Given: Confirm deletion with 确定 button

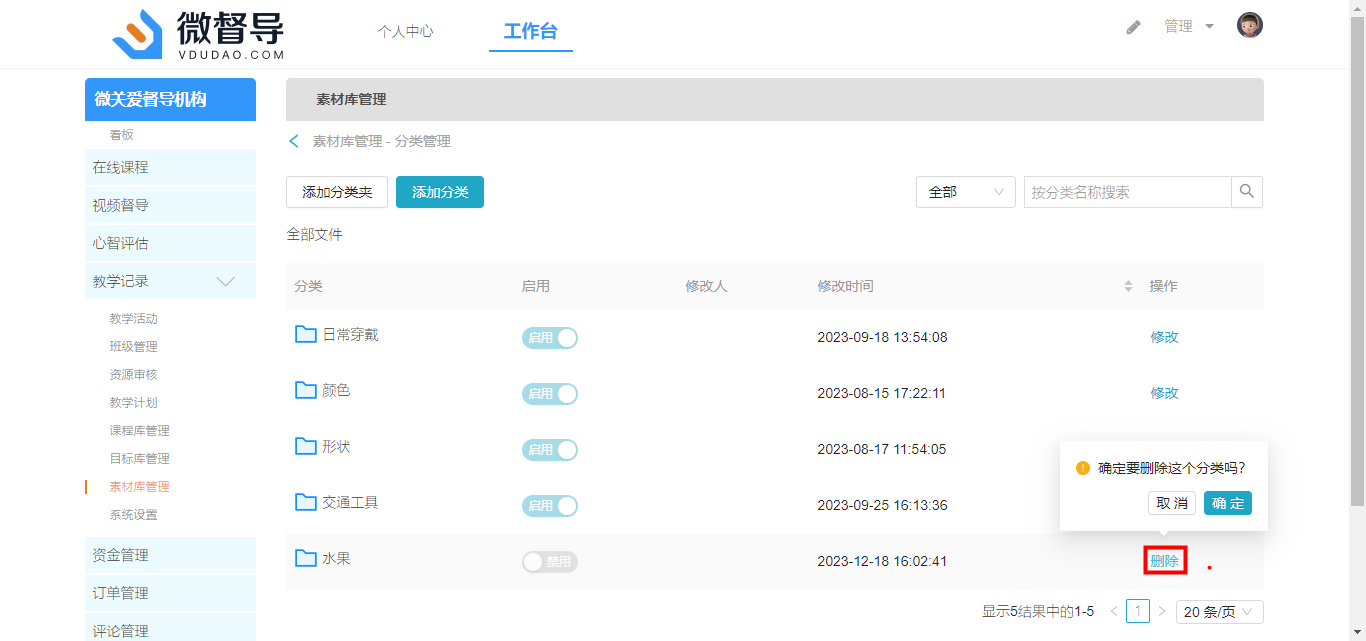Looking at the screenshot, I should point(1228,503).
